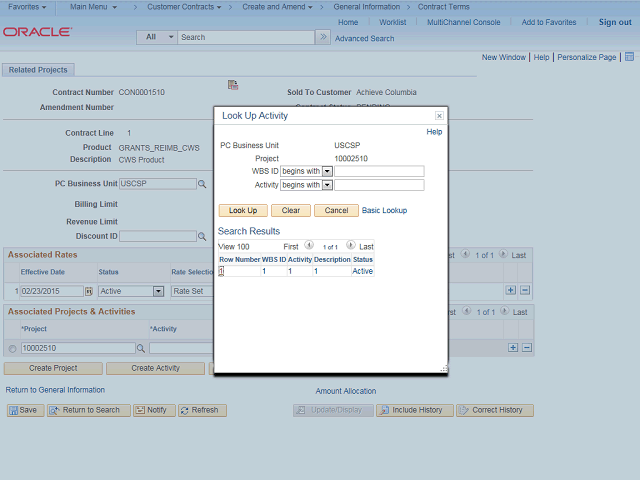Go to Contract Terms breadcrumb
The image size is (640, 480).
coord(443,7)
